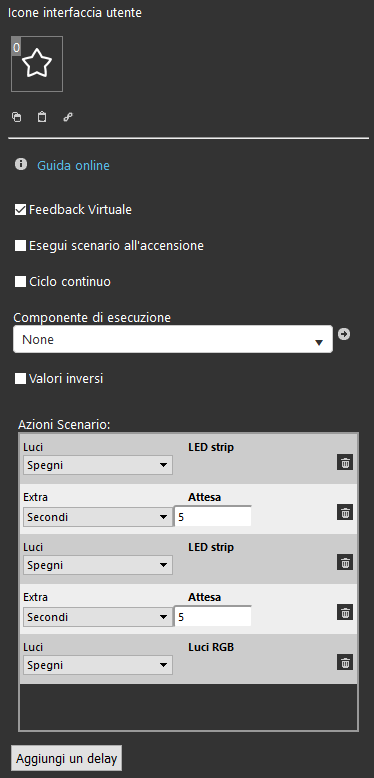Open first LED strip Spegni dropdown

tap(98, 465)
